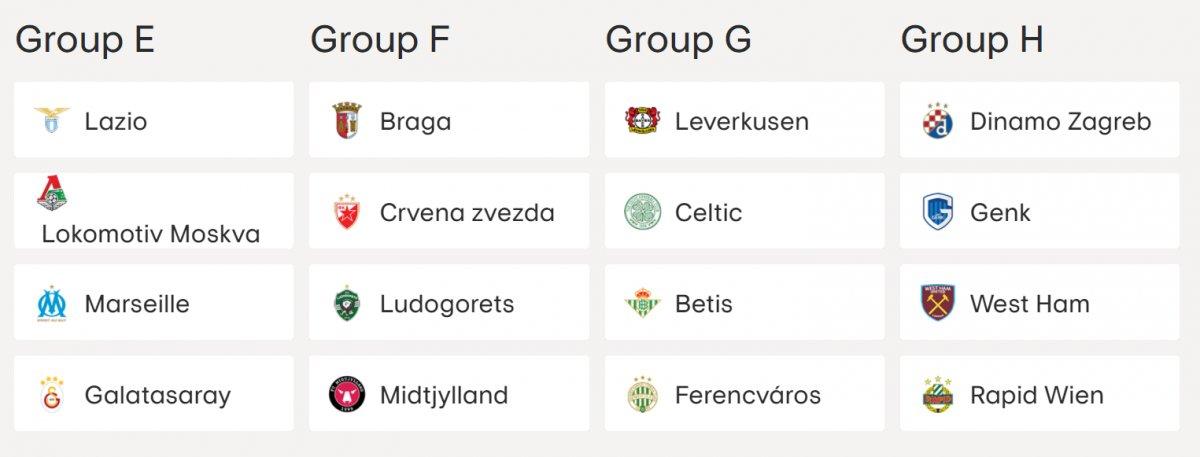Click the Dinamo Zagreb crest icon
The height and width of the screenshot is (457, 1200).
tap(938, 121)
